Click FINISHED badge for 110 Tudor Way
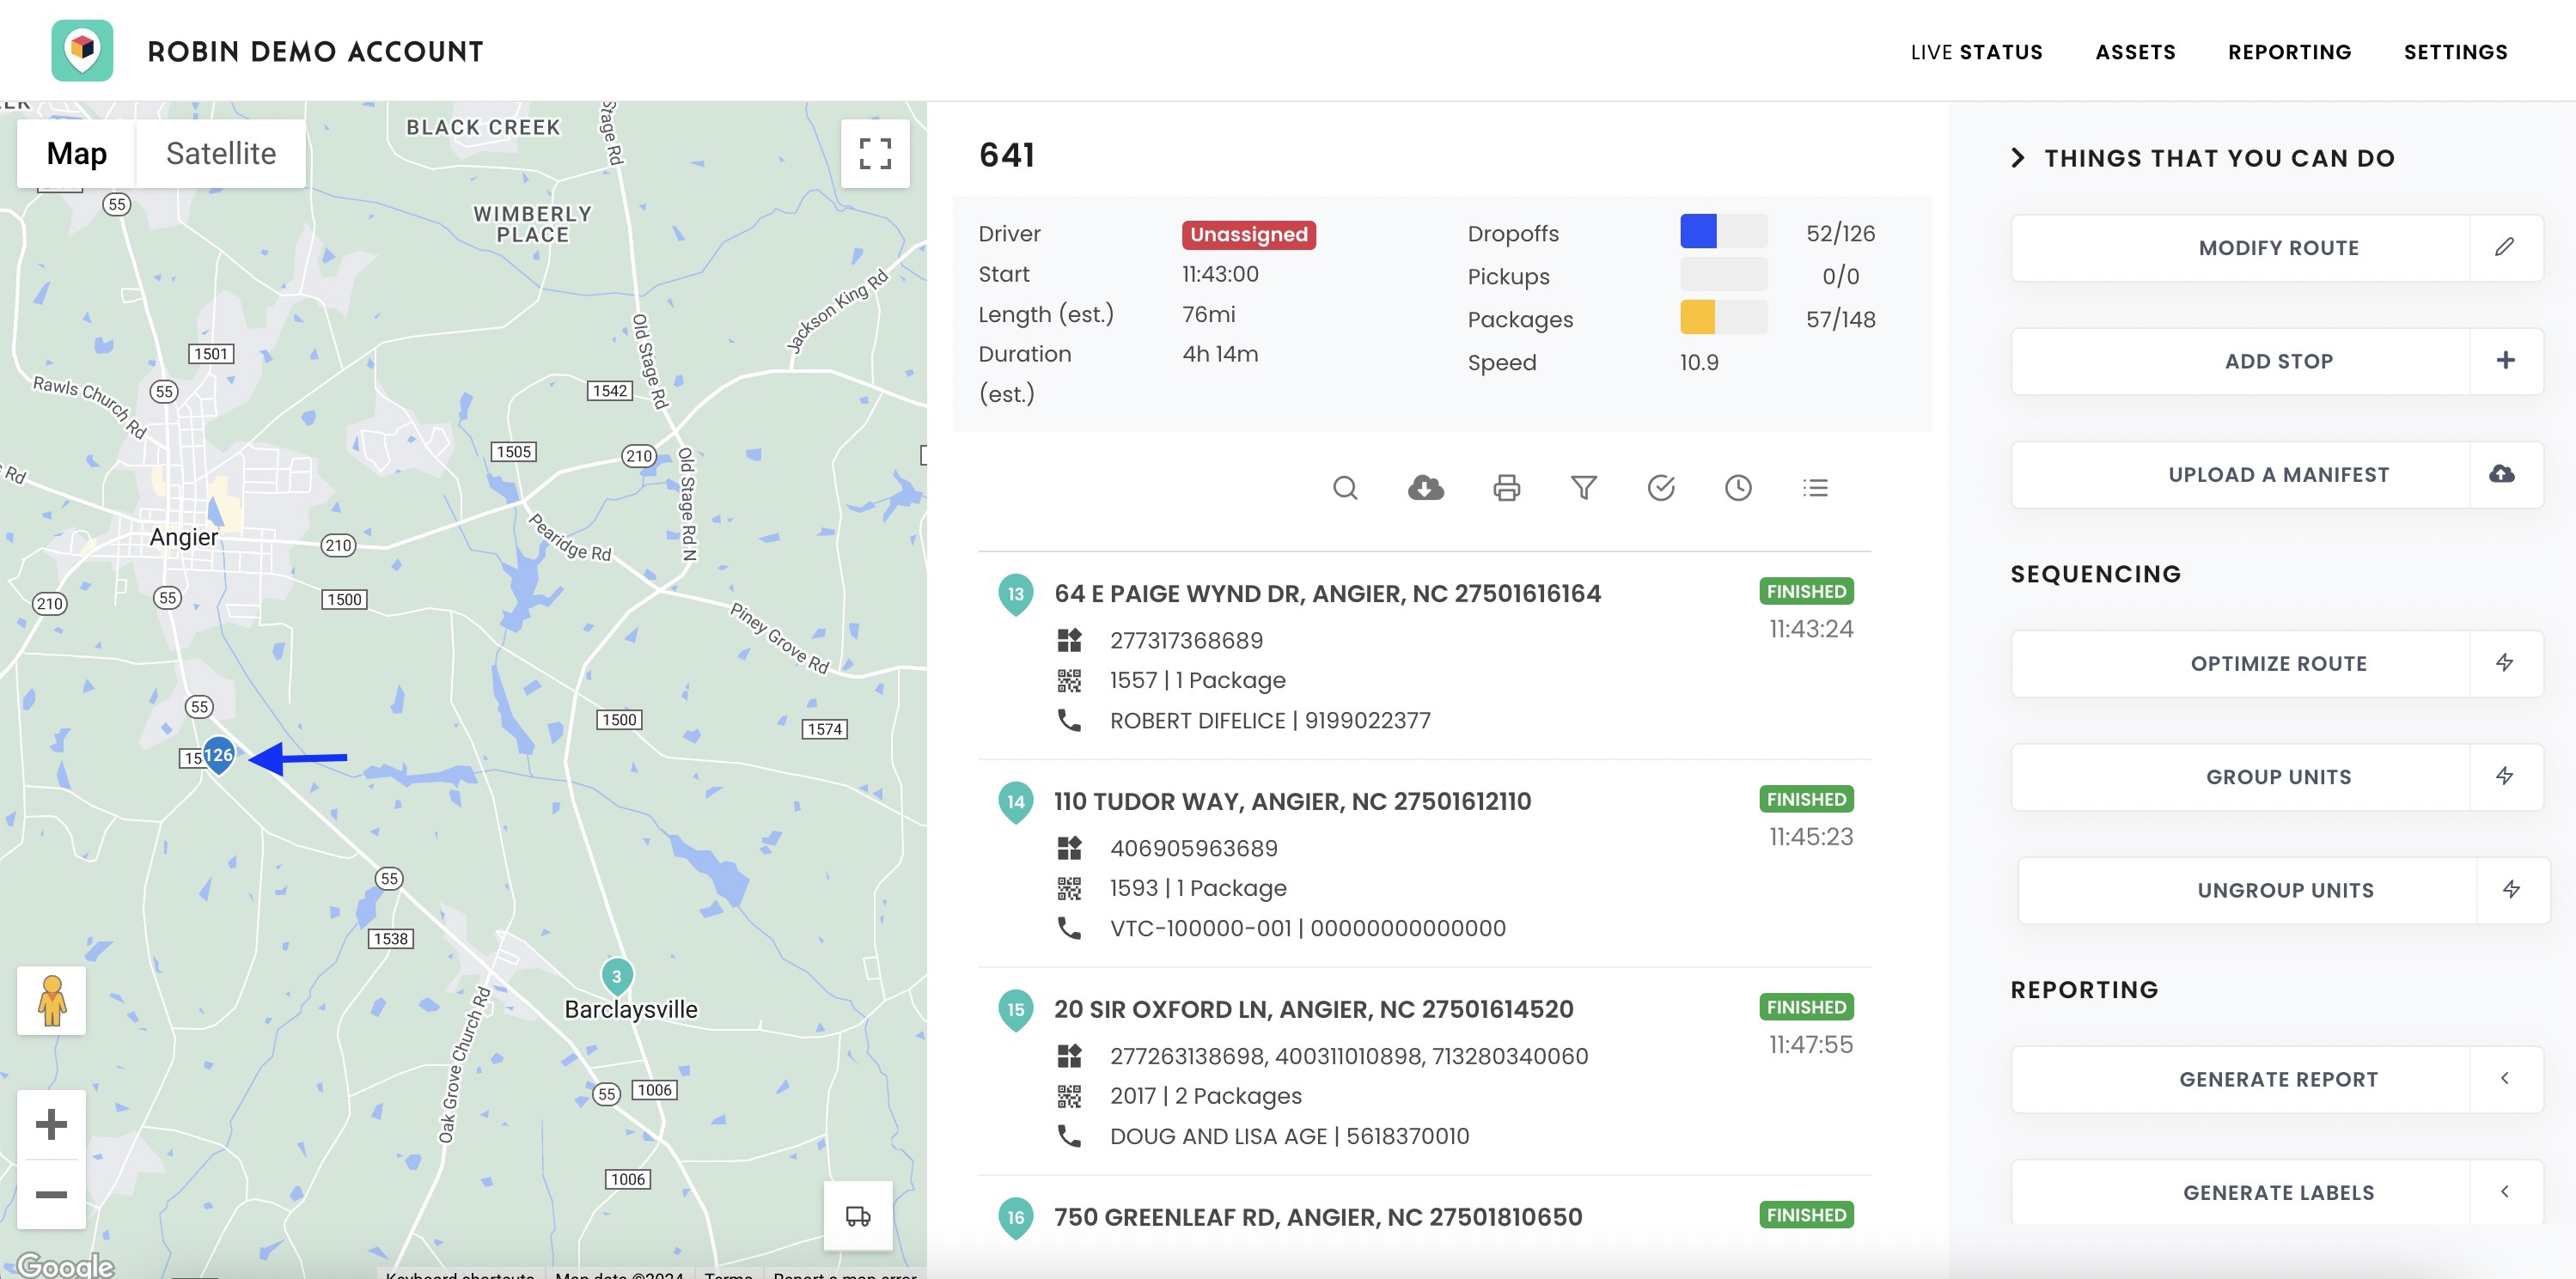Image resolution: width=2576 pixels, height=1279 pixels. 1806,799
